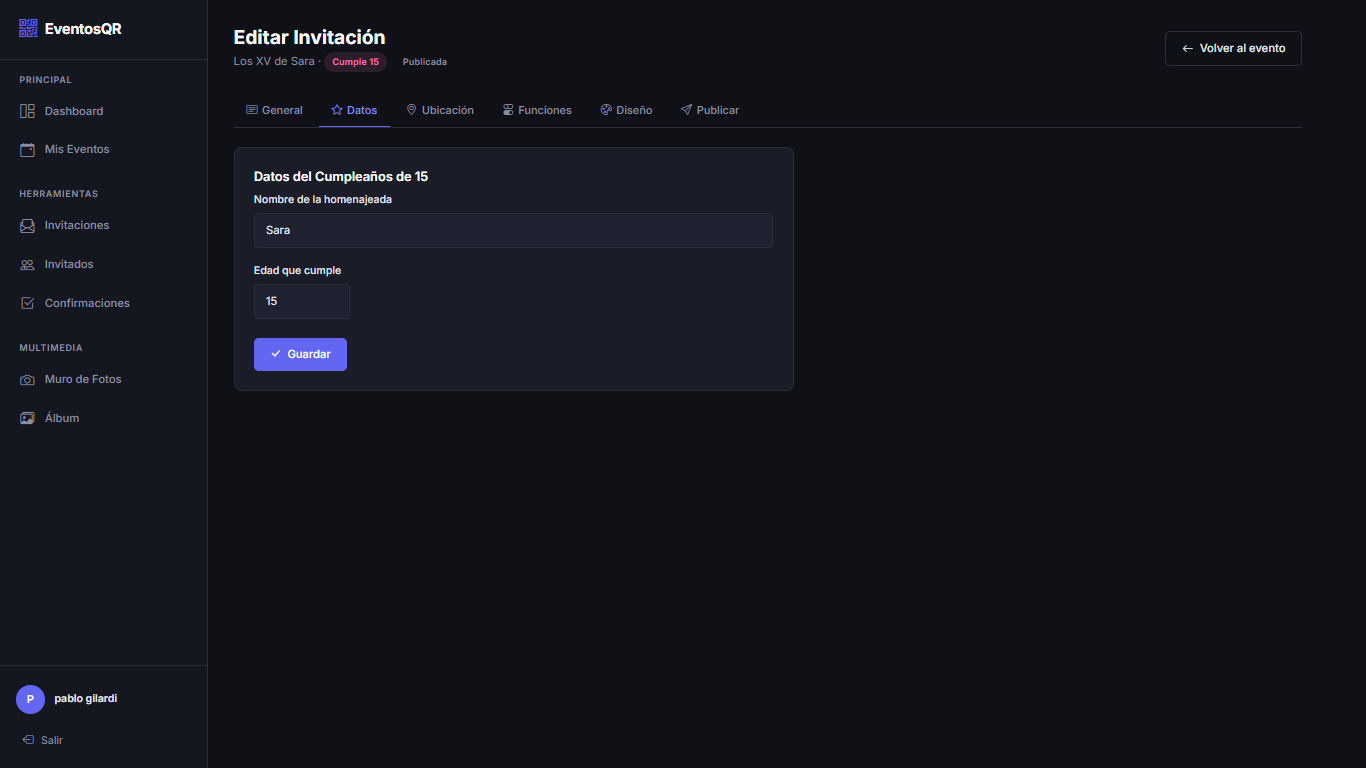Go to the Publicar tab
1366x768 pixels.
710,110
